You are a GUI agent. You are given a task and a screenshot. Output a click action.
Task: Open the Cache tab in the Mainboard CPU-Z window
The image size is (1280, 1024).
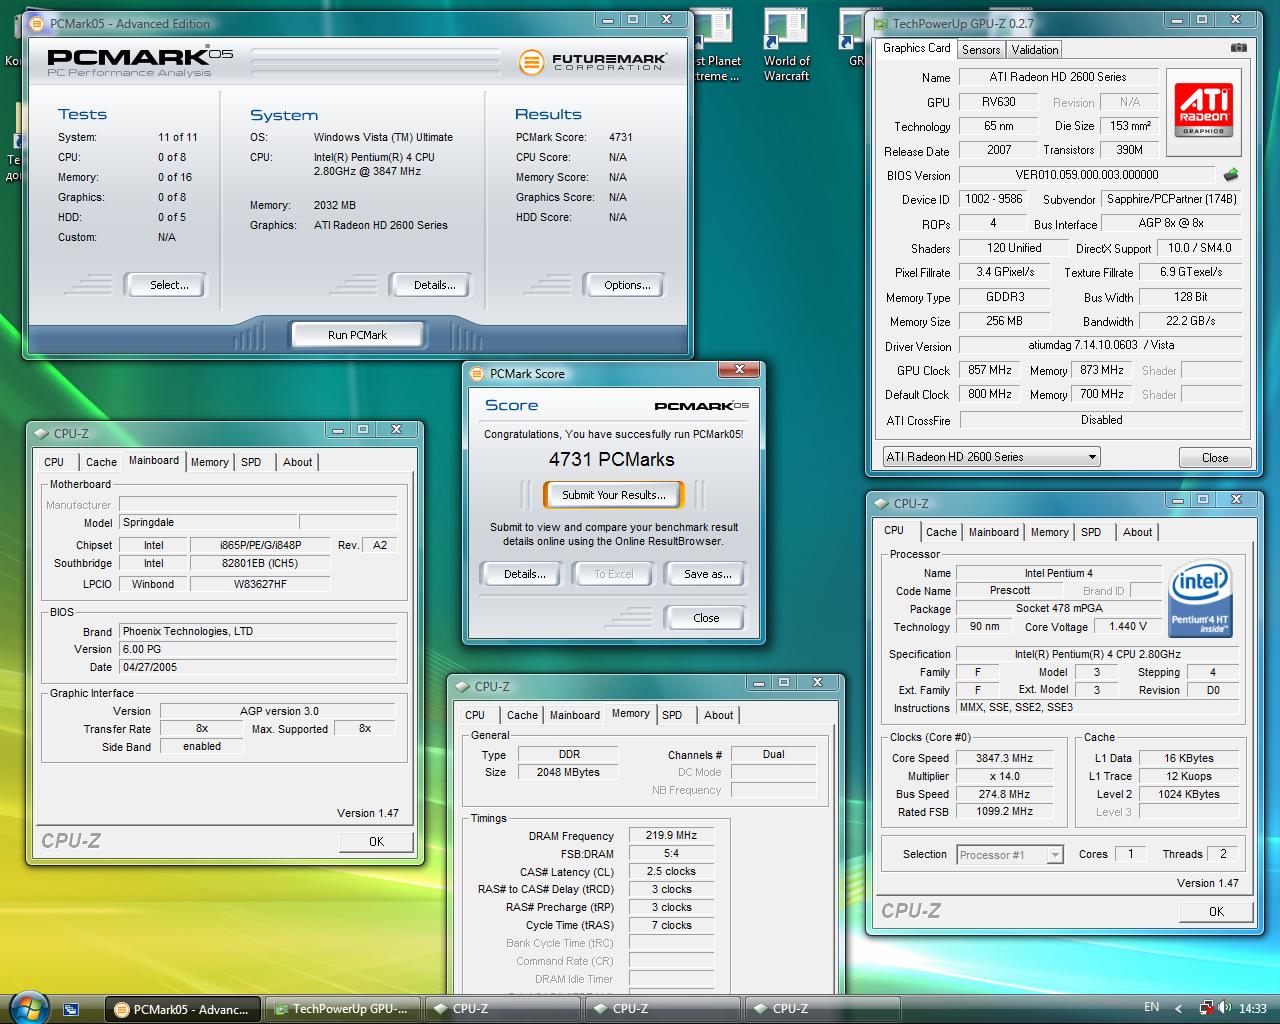tap(101, 462)
